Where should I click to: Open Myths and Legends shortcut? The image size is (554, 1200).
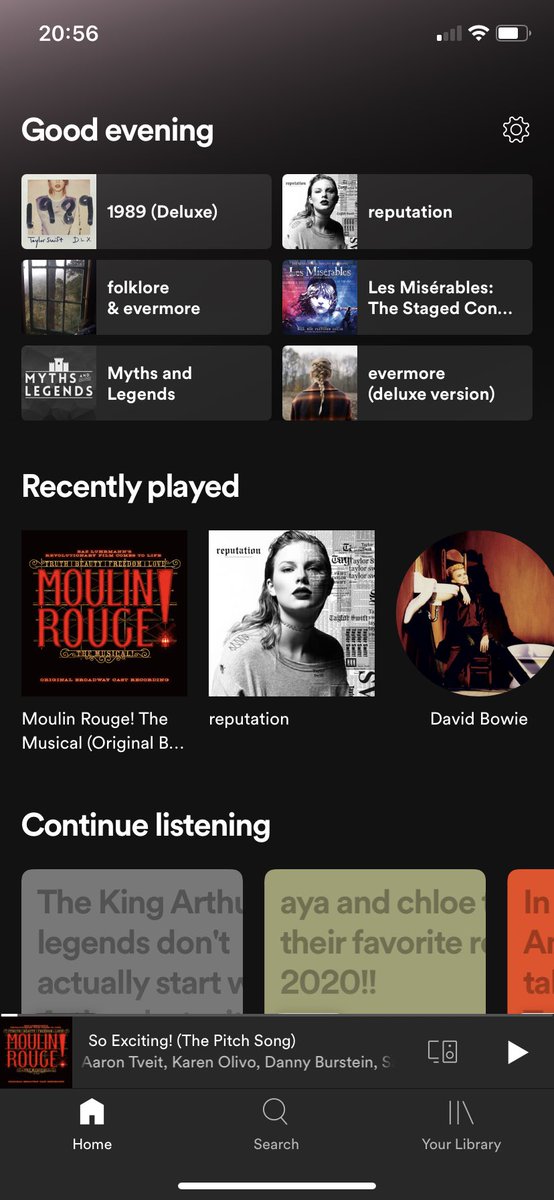pyautogui.click(x=146, y=383)
